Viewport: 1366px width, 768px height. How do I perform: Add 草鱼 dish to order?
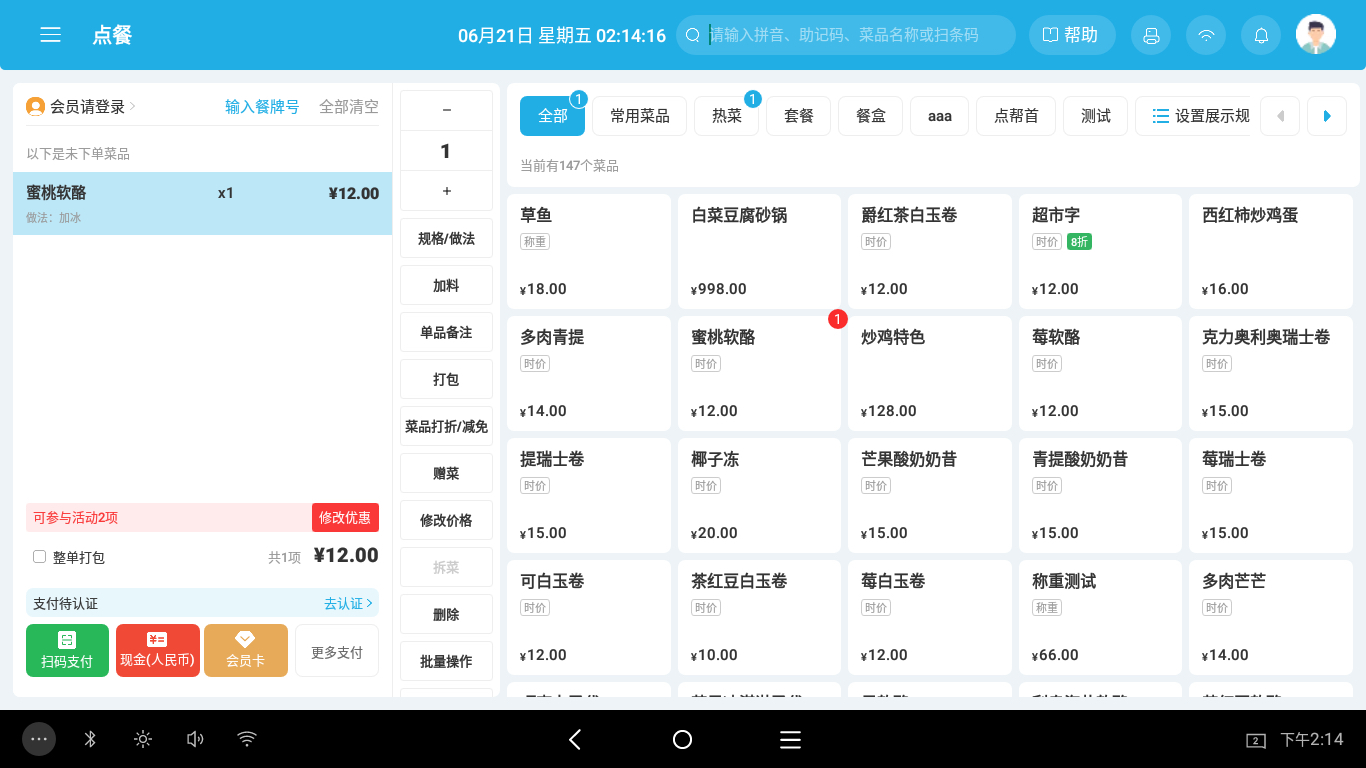[589, 251]
